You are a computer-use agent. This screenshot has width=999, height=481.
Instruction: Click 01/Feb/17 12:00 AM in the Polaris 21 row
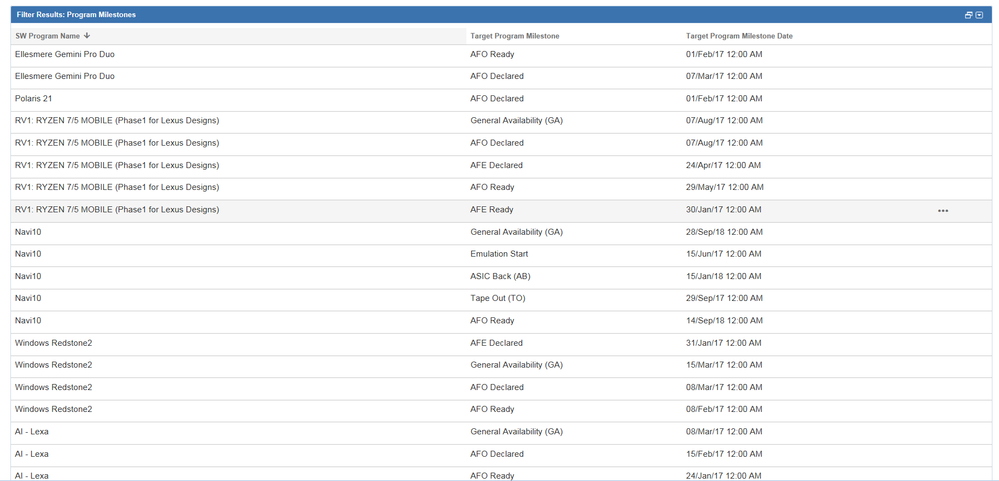pos(724,99)
